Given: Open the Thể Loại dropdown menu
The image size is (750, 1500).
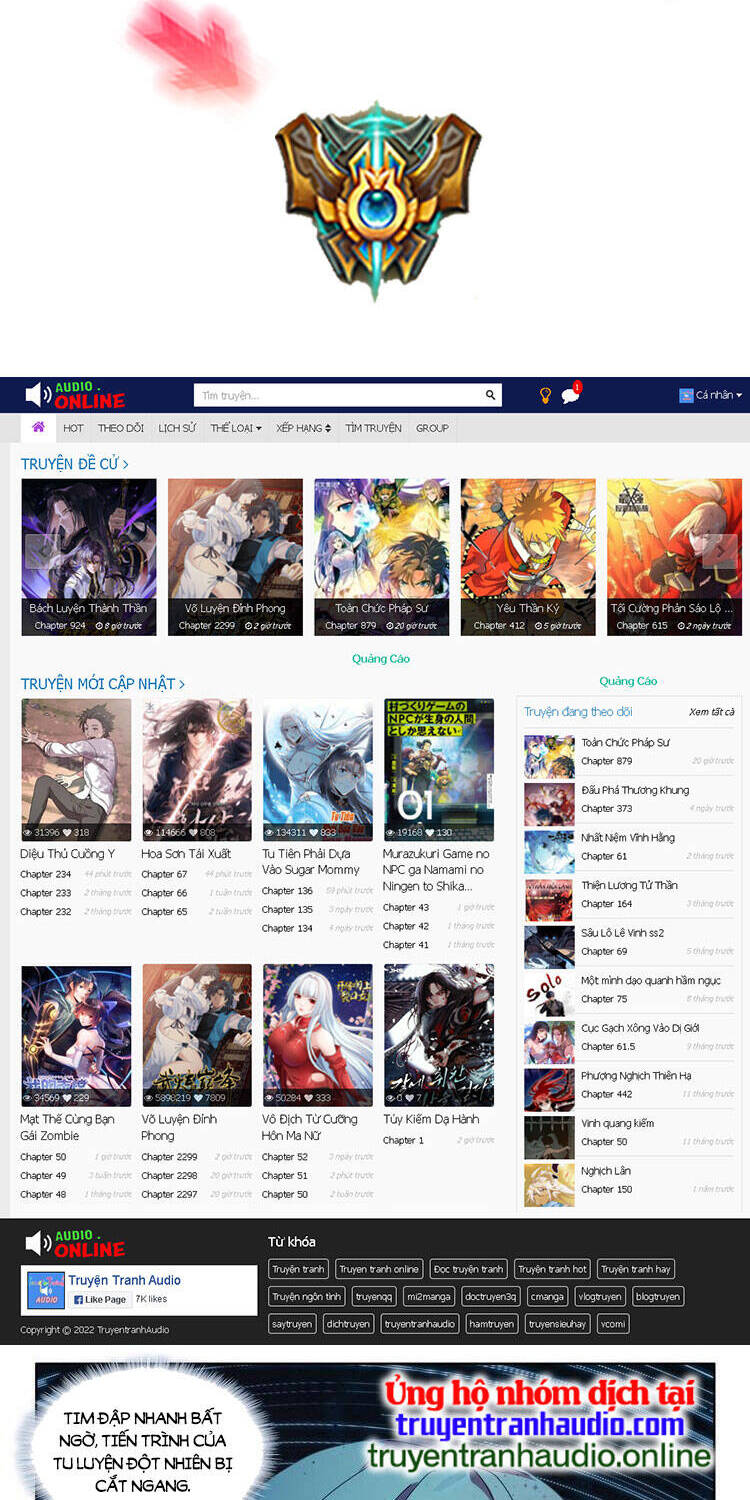Looking at the screenshot, I should point(235,428).
